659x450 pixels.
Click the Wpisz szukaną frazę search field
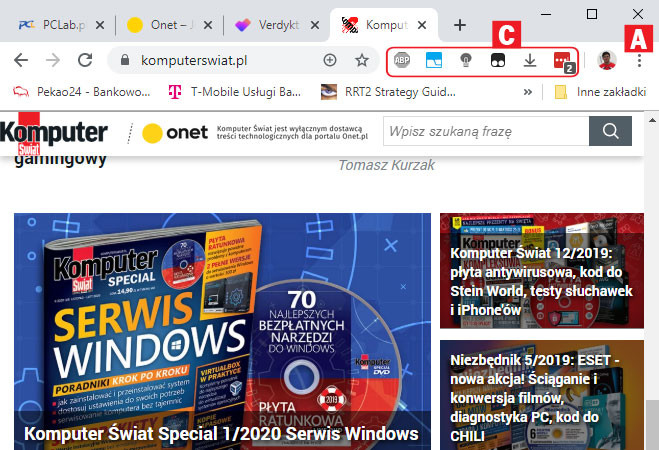point(486,132)
